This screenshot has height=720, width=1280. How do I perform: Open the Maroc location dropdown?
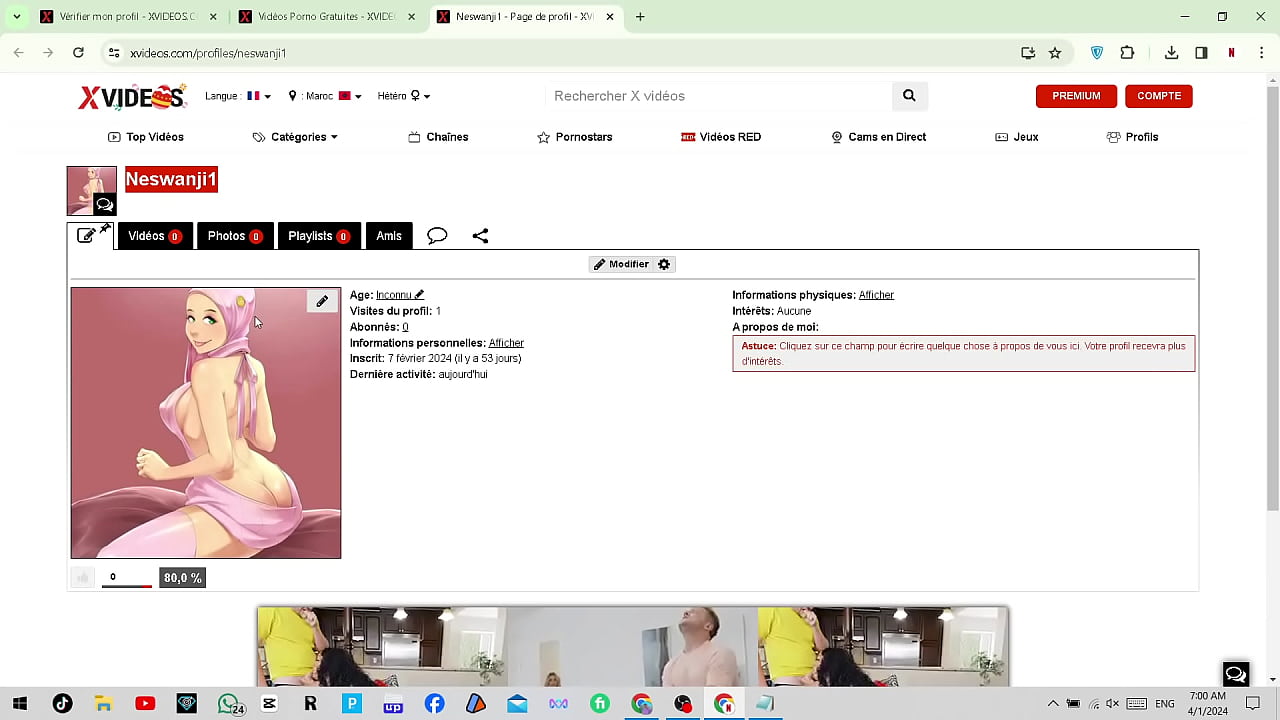click(x=325, y=96)
